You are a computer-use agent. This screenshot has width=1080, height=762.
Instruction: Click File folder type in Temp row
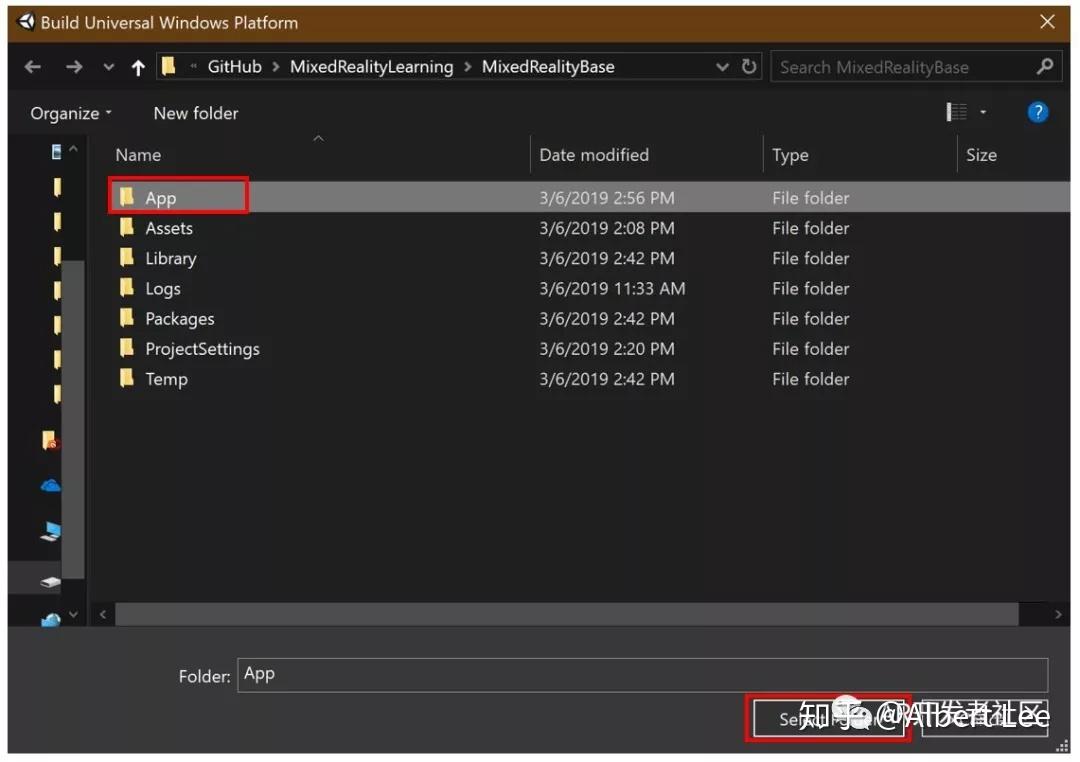tap(811, 380)
